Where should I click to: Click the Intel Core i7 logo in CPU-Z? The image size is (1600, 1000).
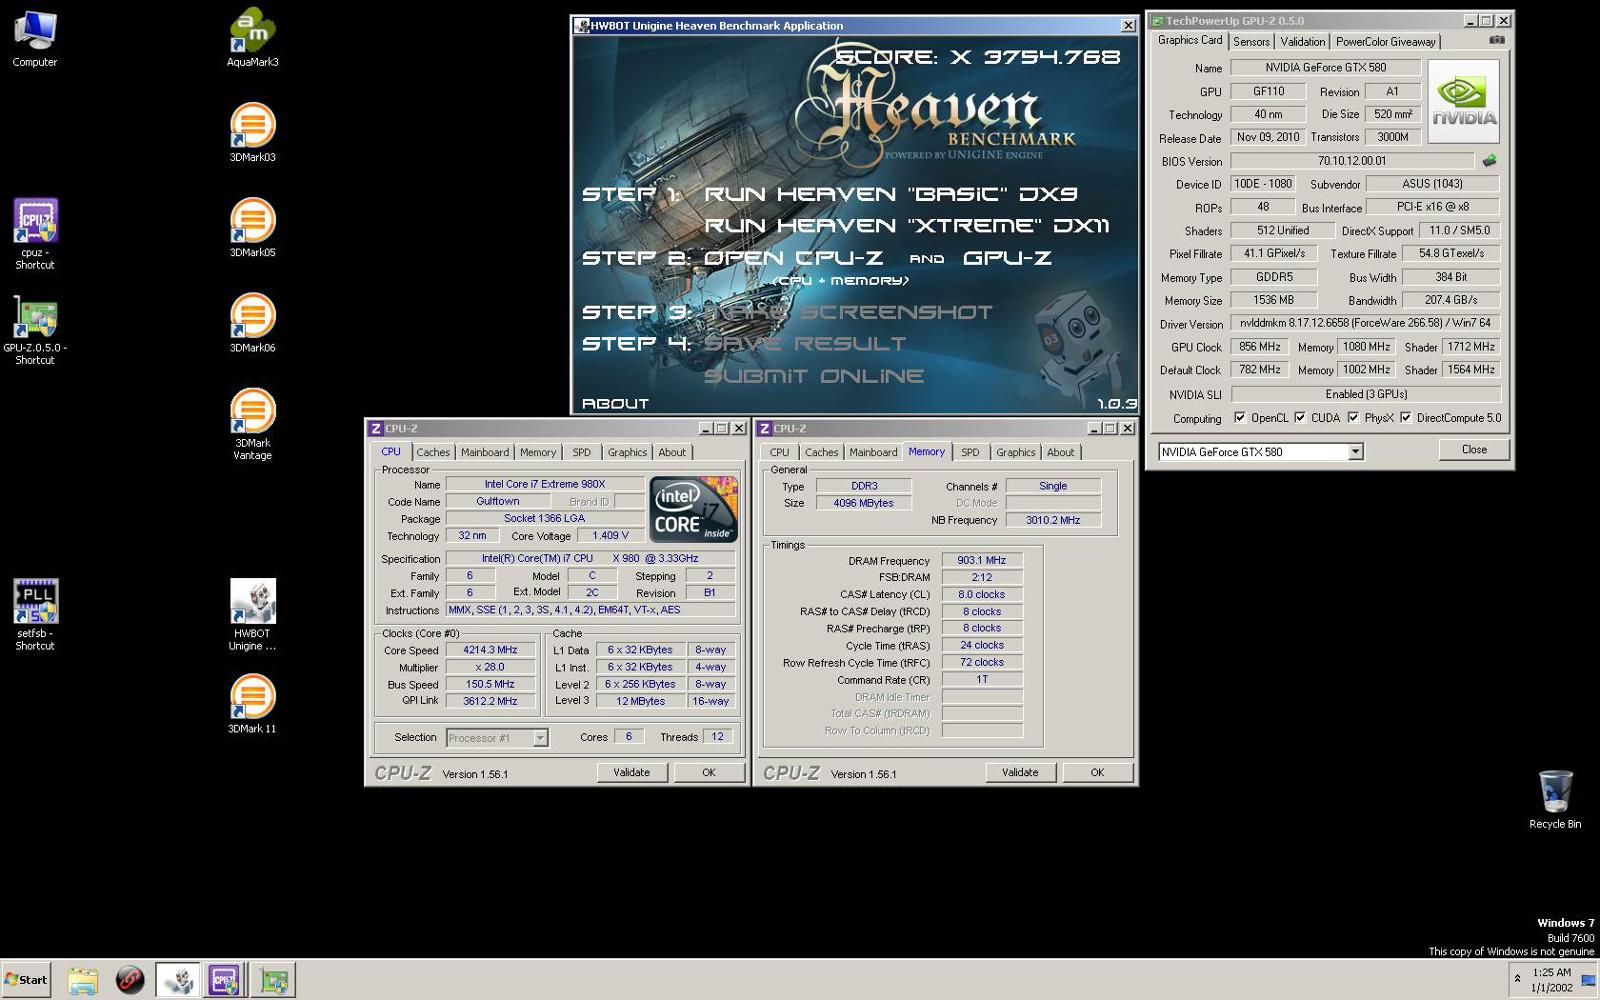coord(693,509)
